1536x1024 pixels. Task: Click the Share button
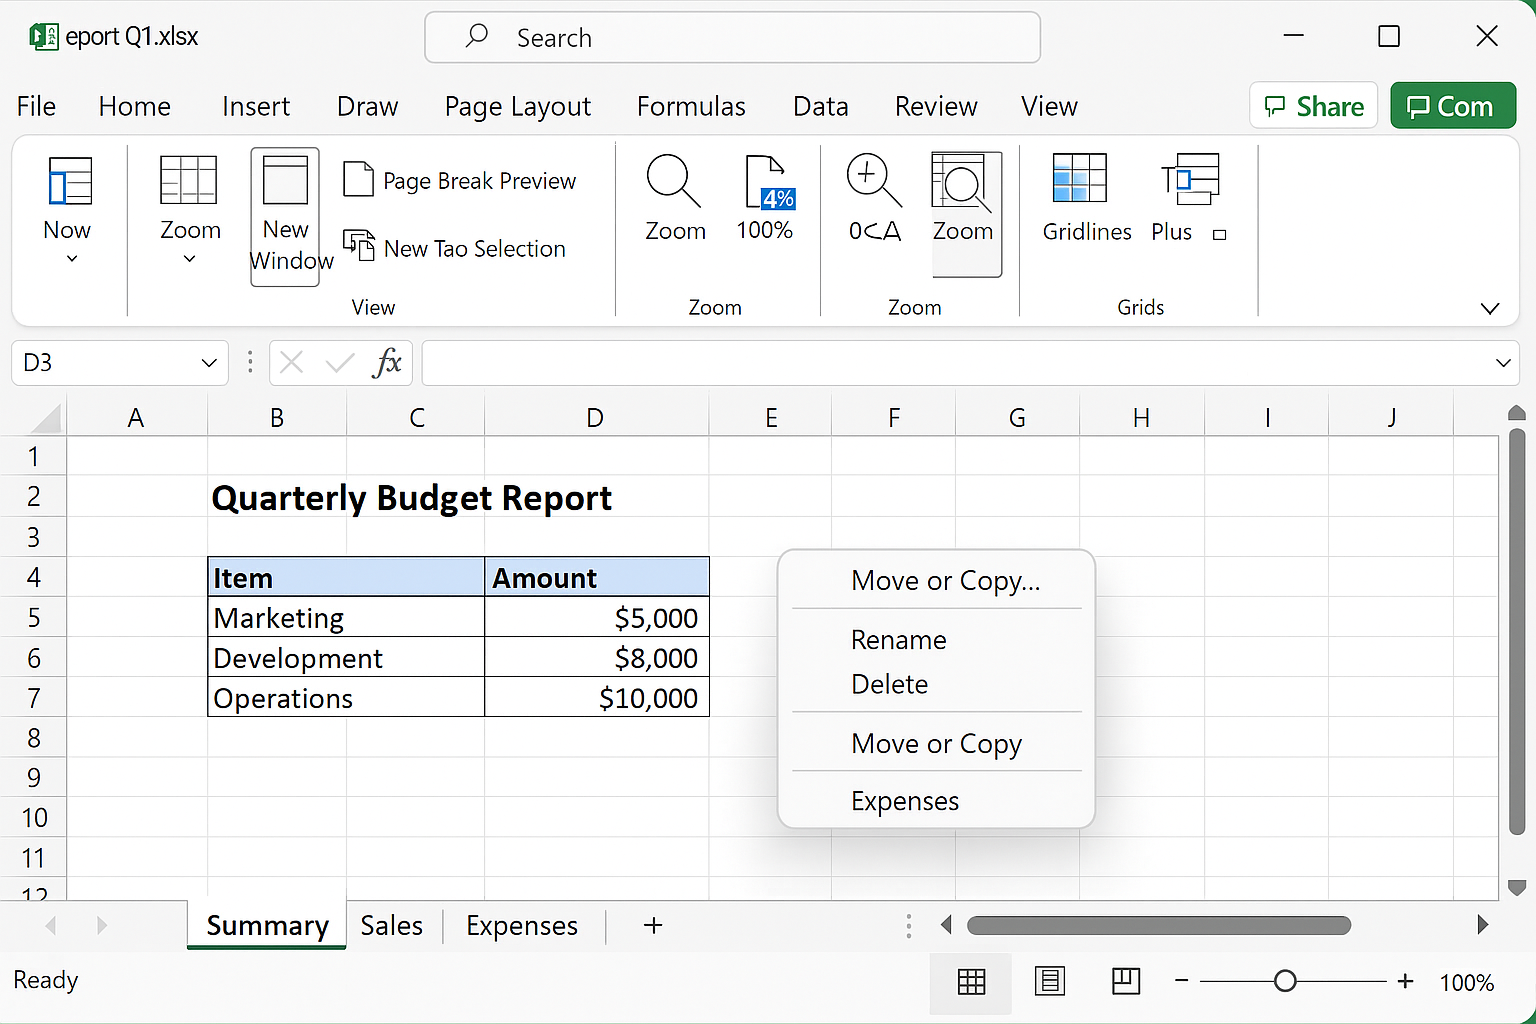pos(1314,106)
